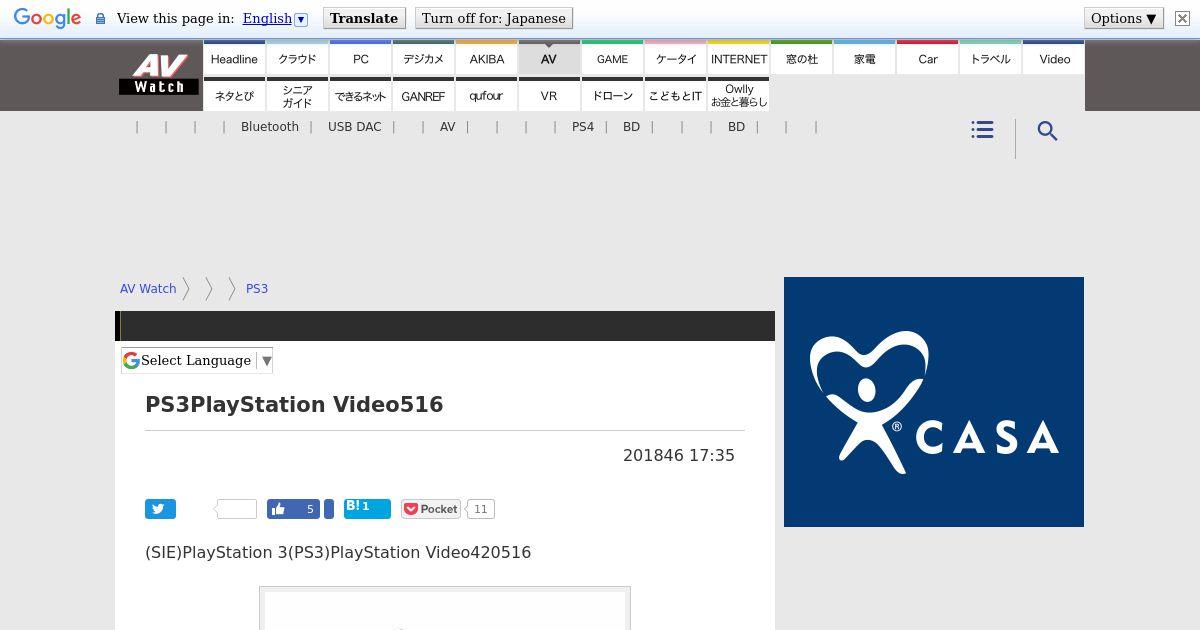The height and width of the screenshot is (630, 1200).
Task: Open the GANREF tab
Action: (424, 95)
